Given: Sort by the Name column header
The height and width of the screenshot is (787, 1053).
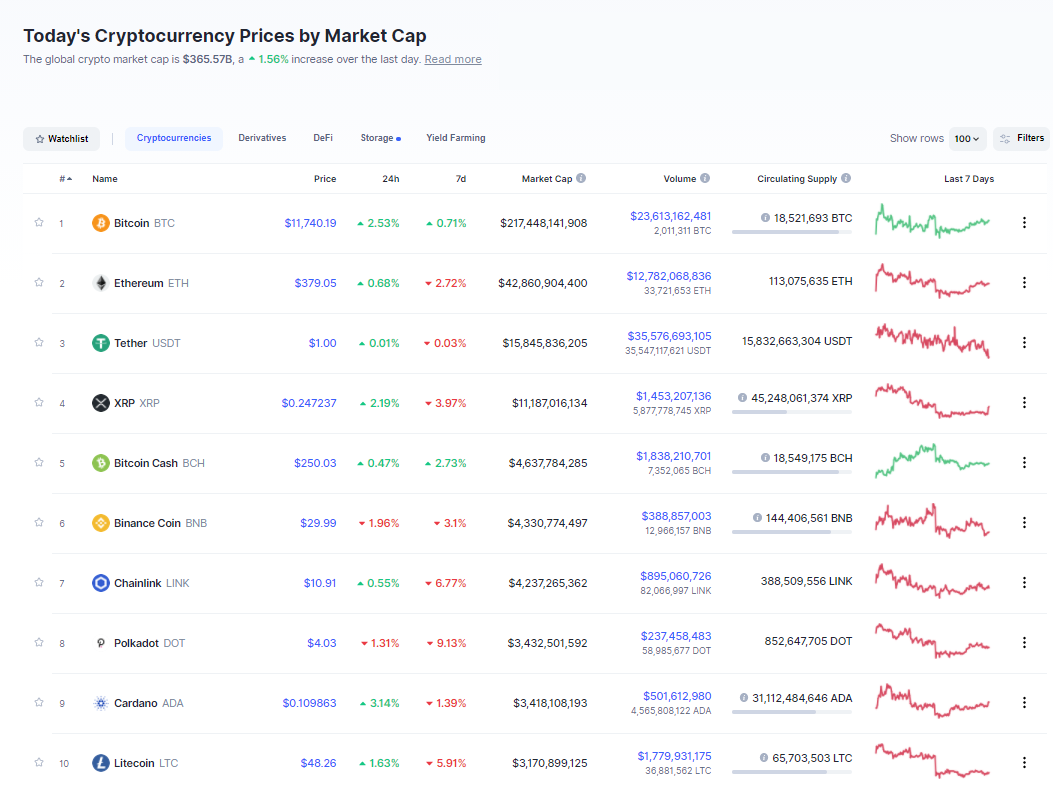Looking at the screenshot, I should [105, 179].
